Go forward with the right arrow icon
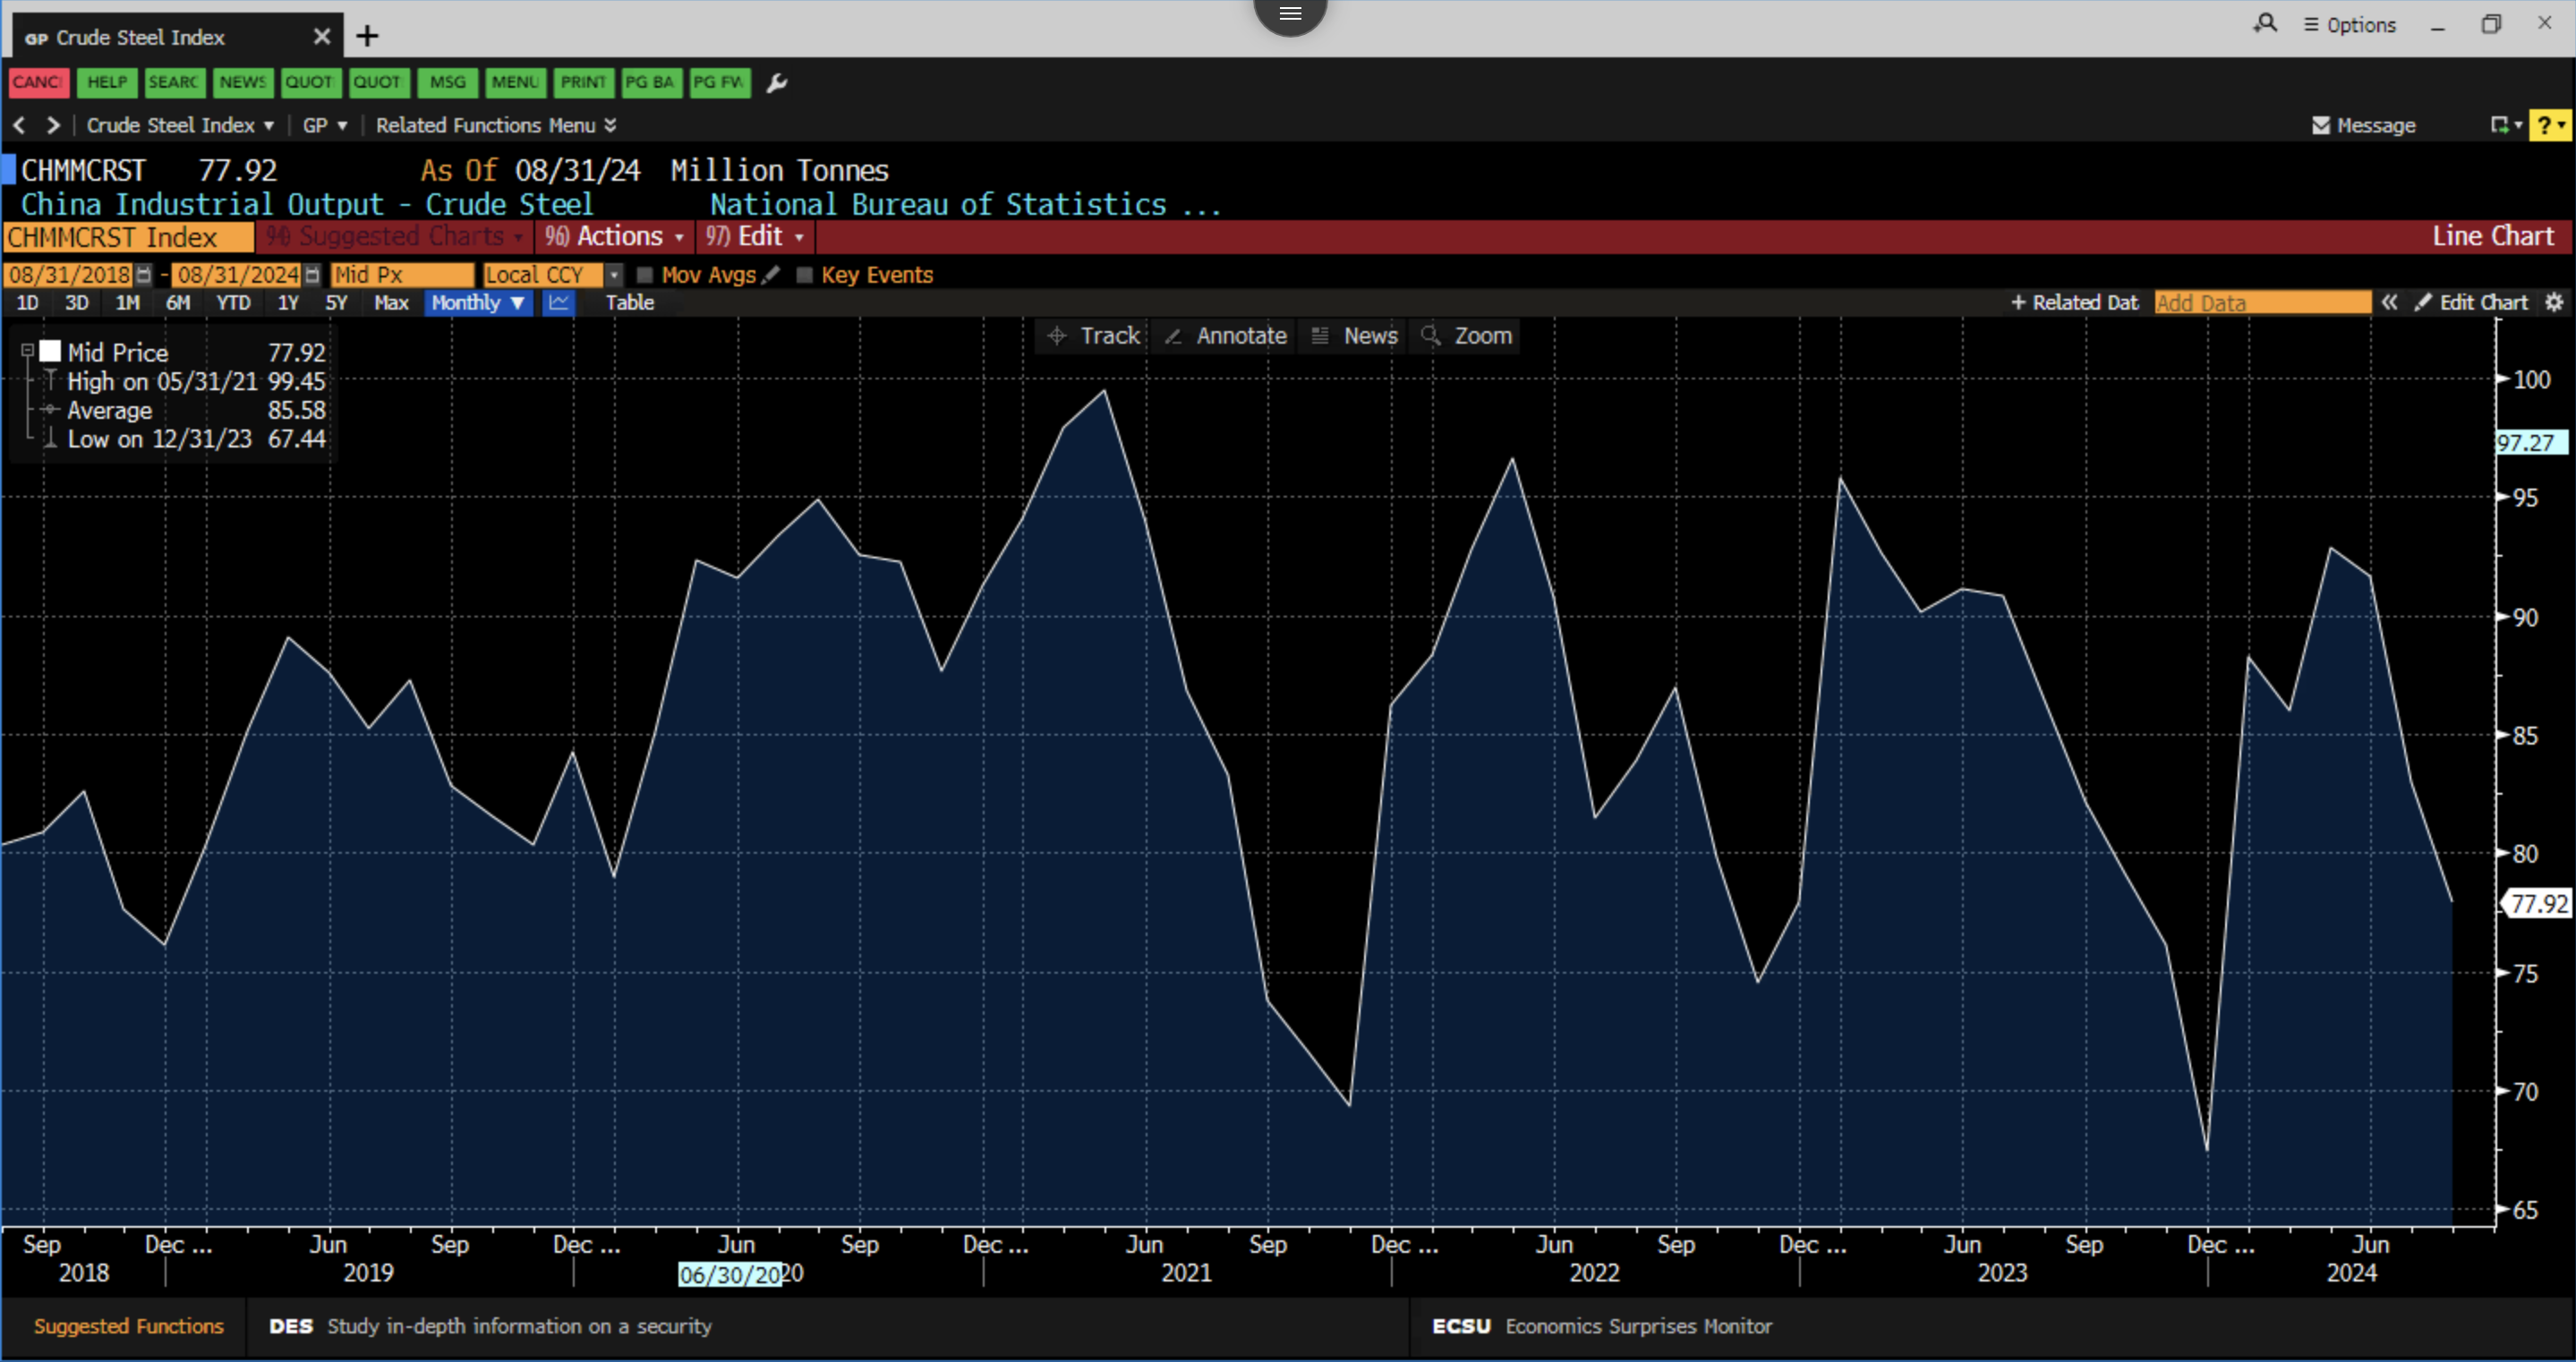The image size is (2576, 1362). point(53,125)
